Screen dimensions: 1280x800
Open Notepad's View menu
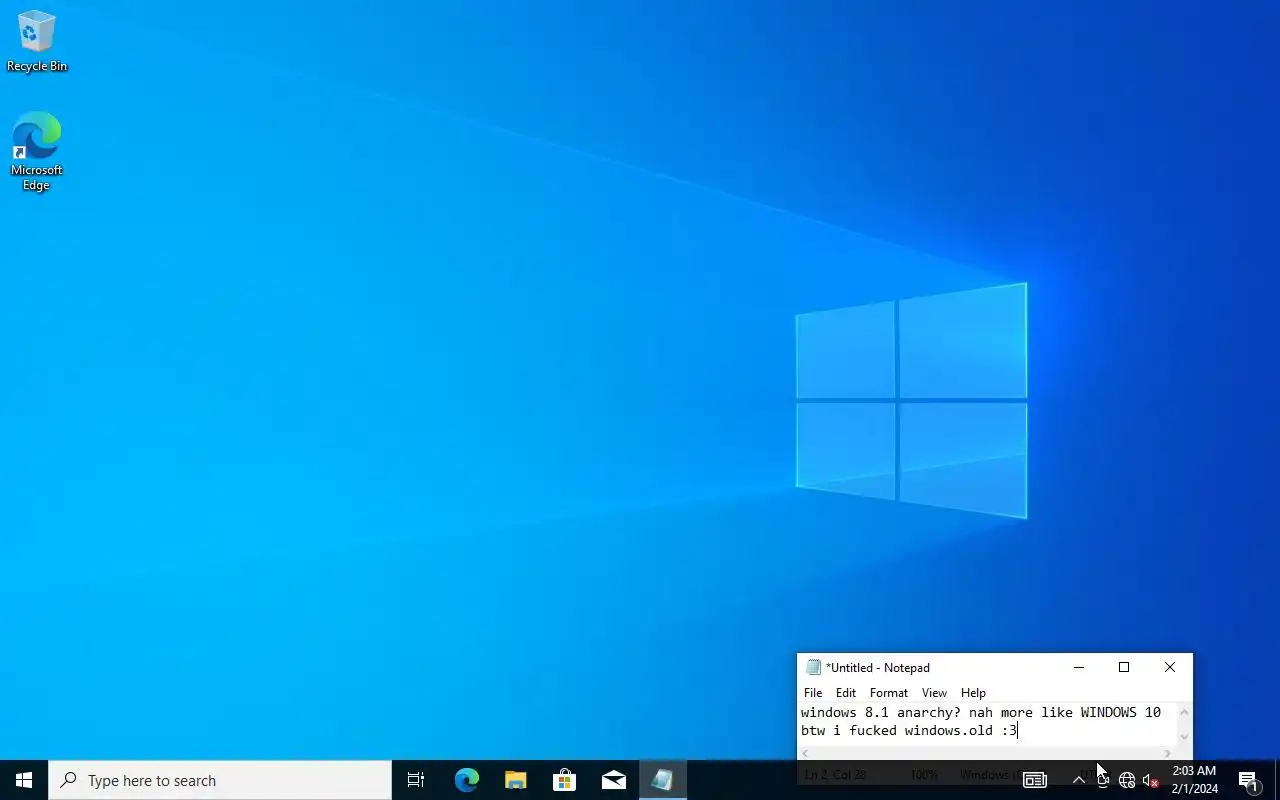[x=934, y=692]
